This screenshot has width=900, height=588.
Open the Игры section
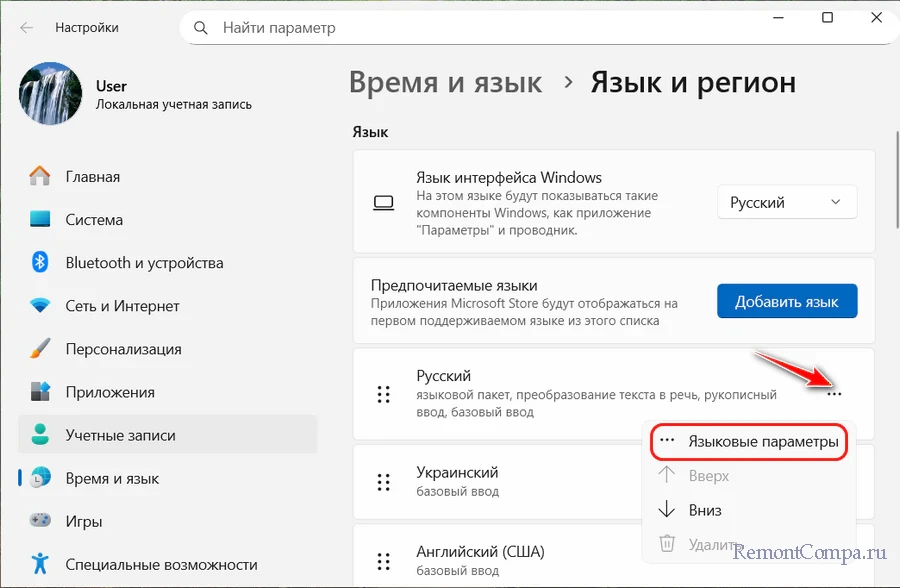[x=85, y=520]
